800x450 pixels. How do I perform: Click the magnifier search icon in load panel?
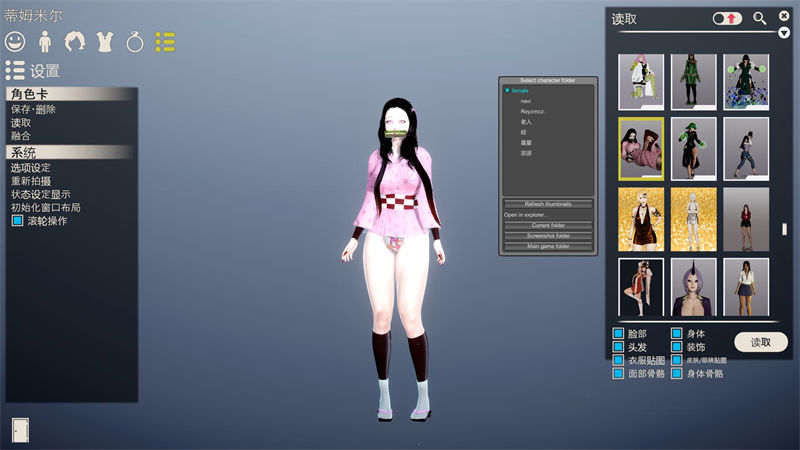760,18
